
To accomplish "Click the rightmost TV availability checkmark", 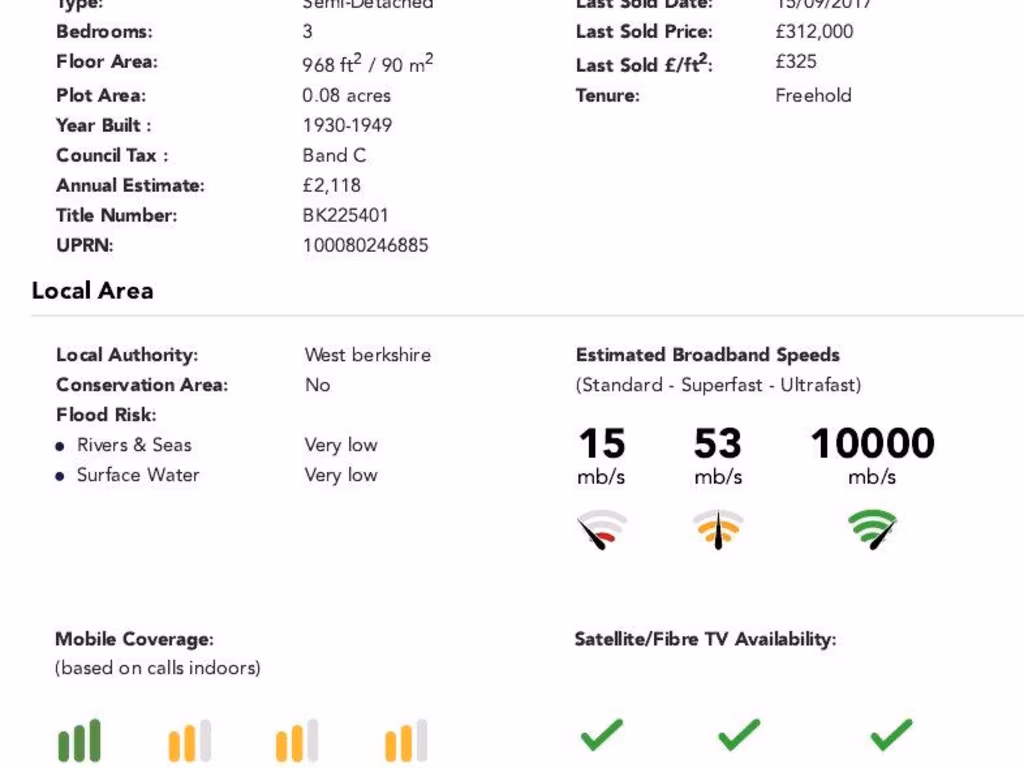I will click(x=890, y=735).
